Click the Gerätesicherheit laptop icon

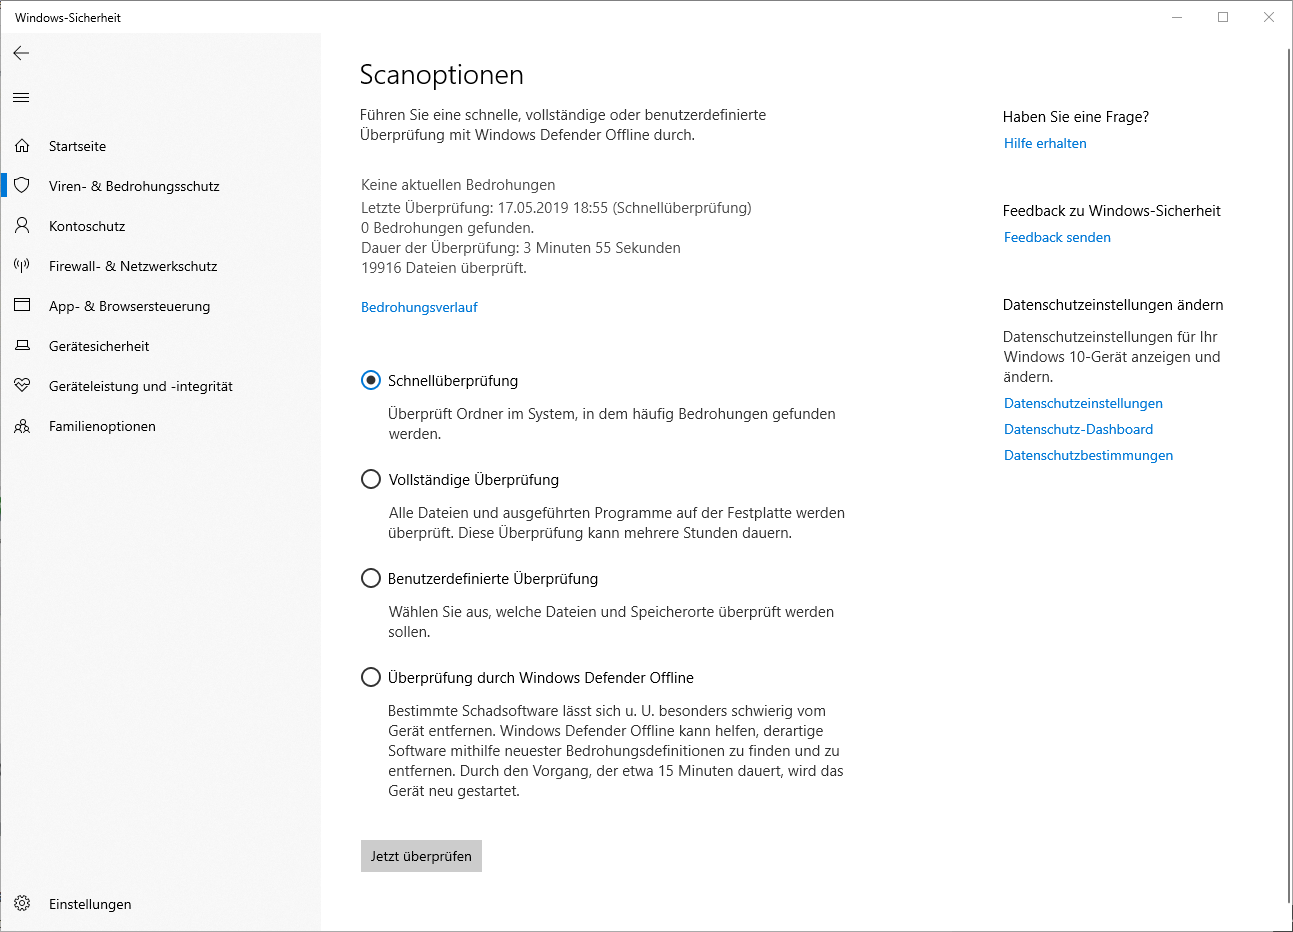[22, 346]
